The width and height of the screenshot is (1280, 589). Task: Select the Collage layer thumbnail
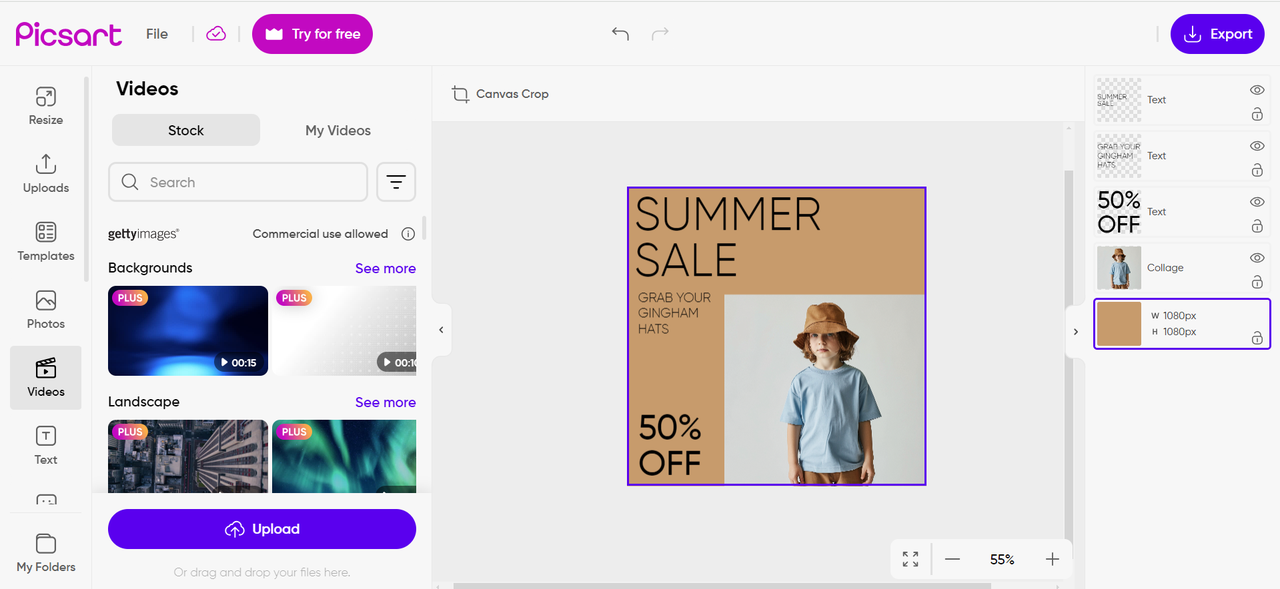tap(1118, 268)
